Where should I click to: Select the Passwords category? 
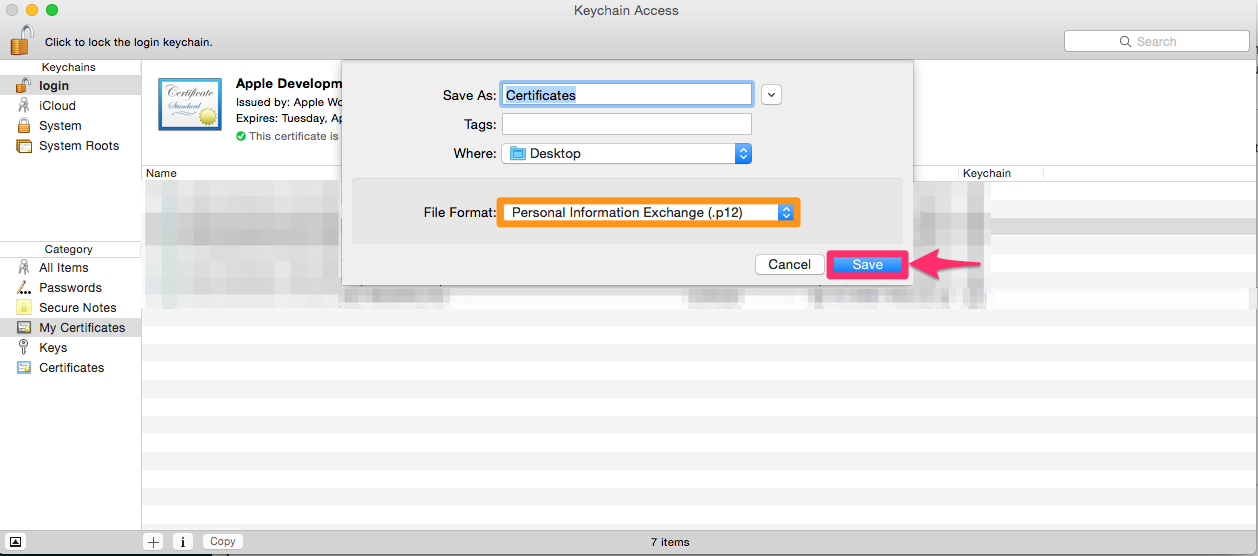[70, 288]
